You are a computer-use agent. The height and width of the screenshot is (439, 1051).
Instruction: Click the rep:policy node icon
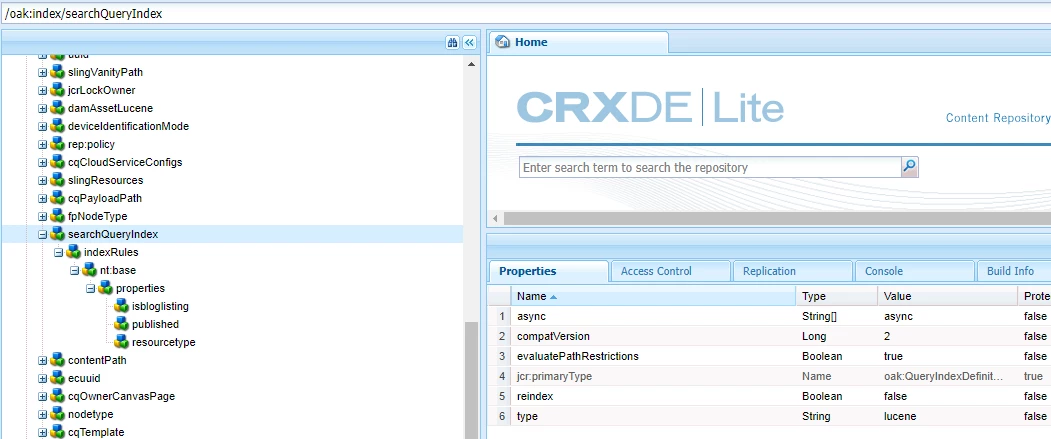pyautogui.click(x=57, y=145)
